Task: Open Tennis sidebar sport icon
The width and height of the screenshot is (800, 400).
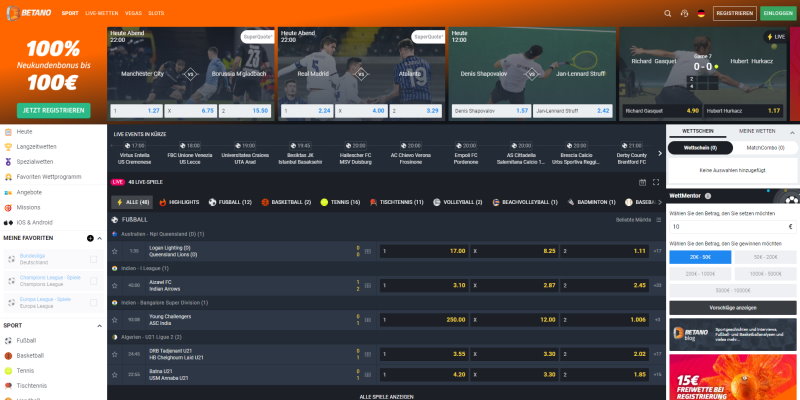Action: pos(8,371)
